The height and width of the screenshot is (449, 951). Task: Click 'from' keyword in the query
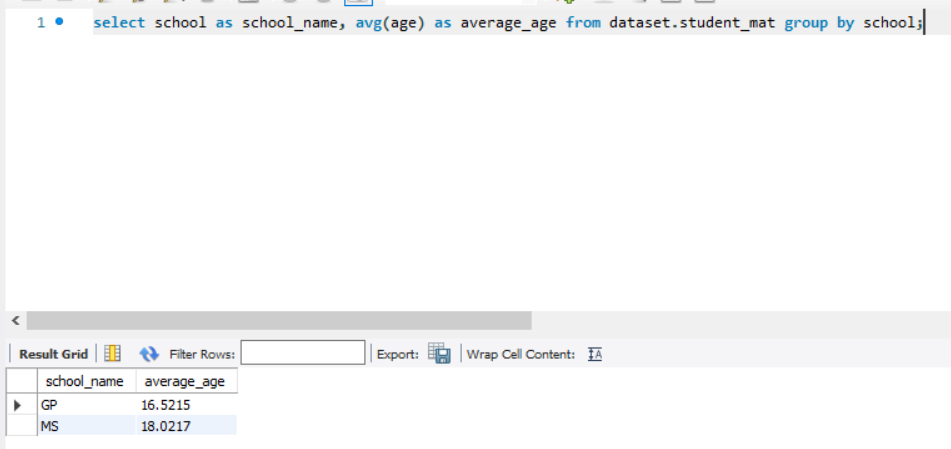tap(583, 23)
